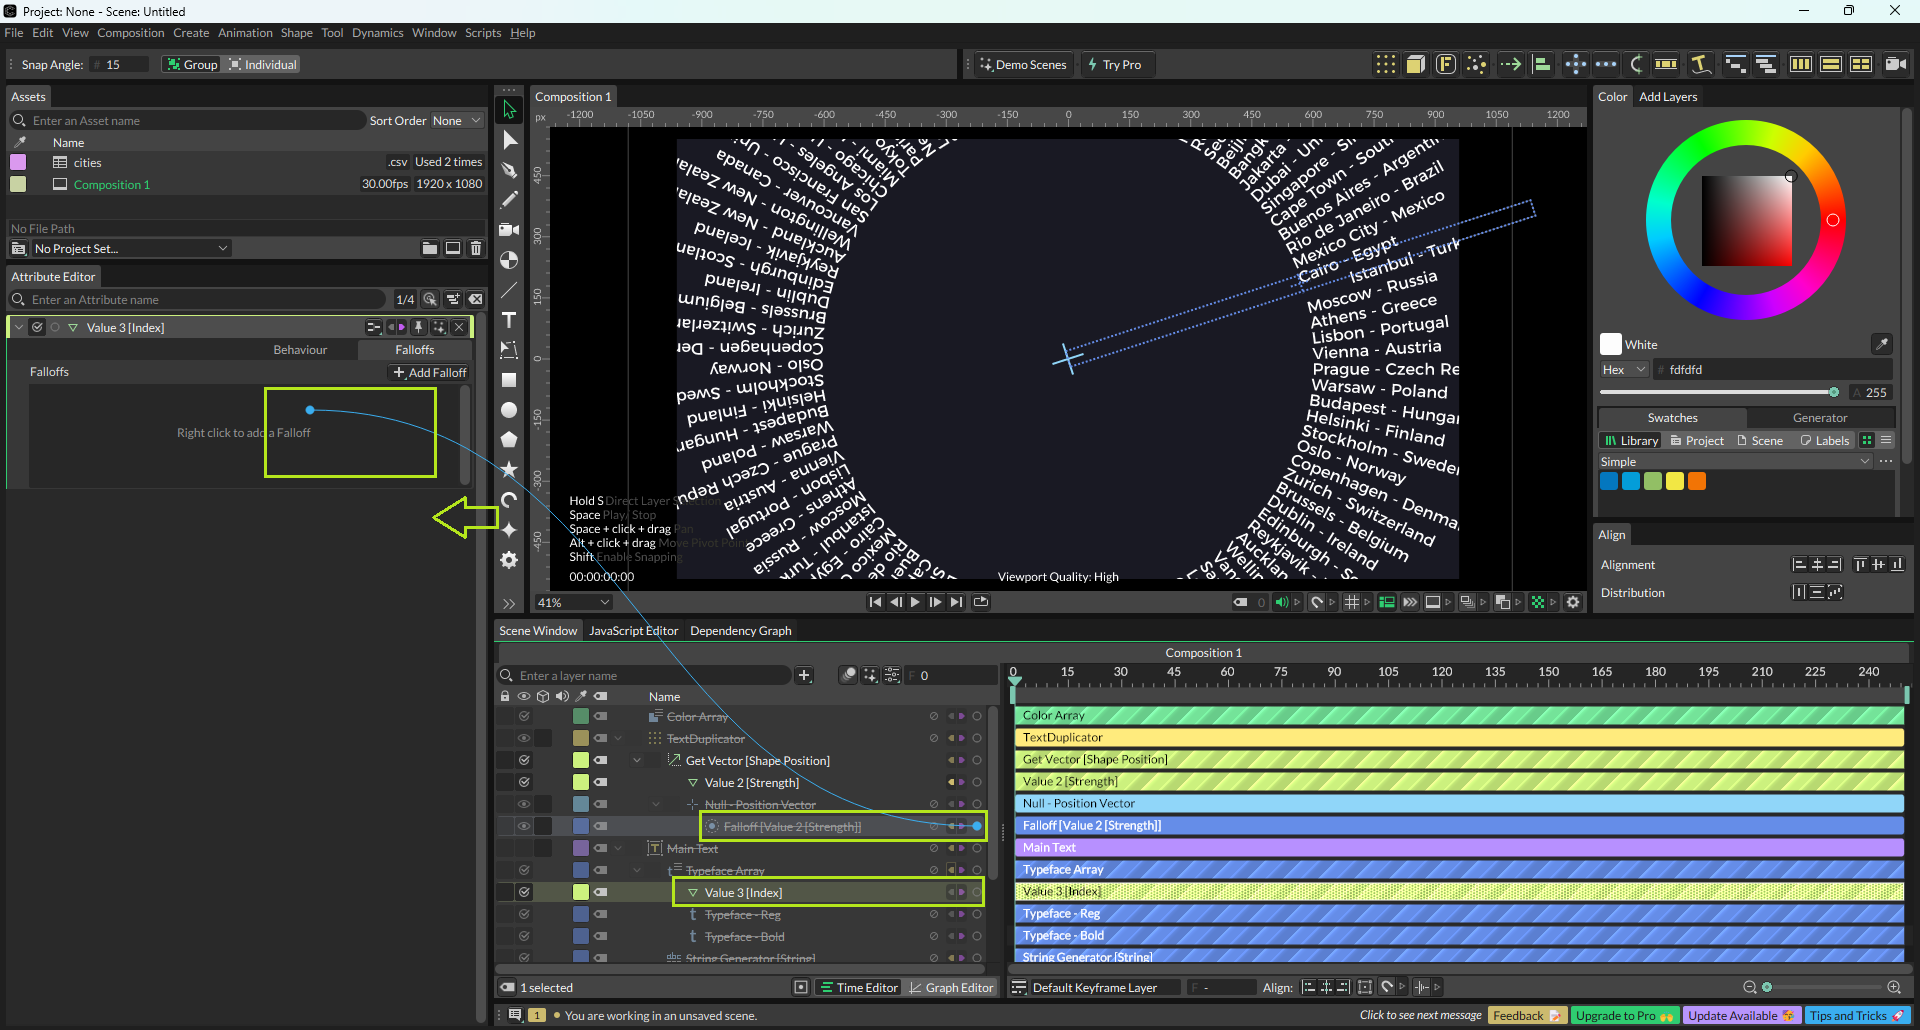The width and height of the screenshot is (1920, 1030).
Task: Select the Pen tool
Action: [x=509, y=170]
